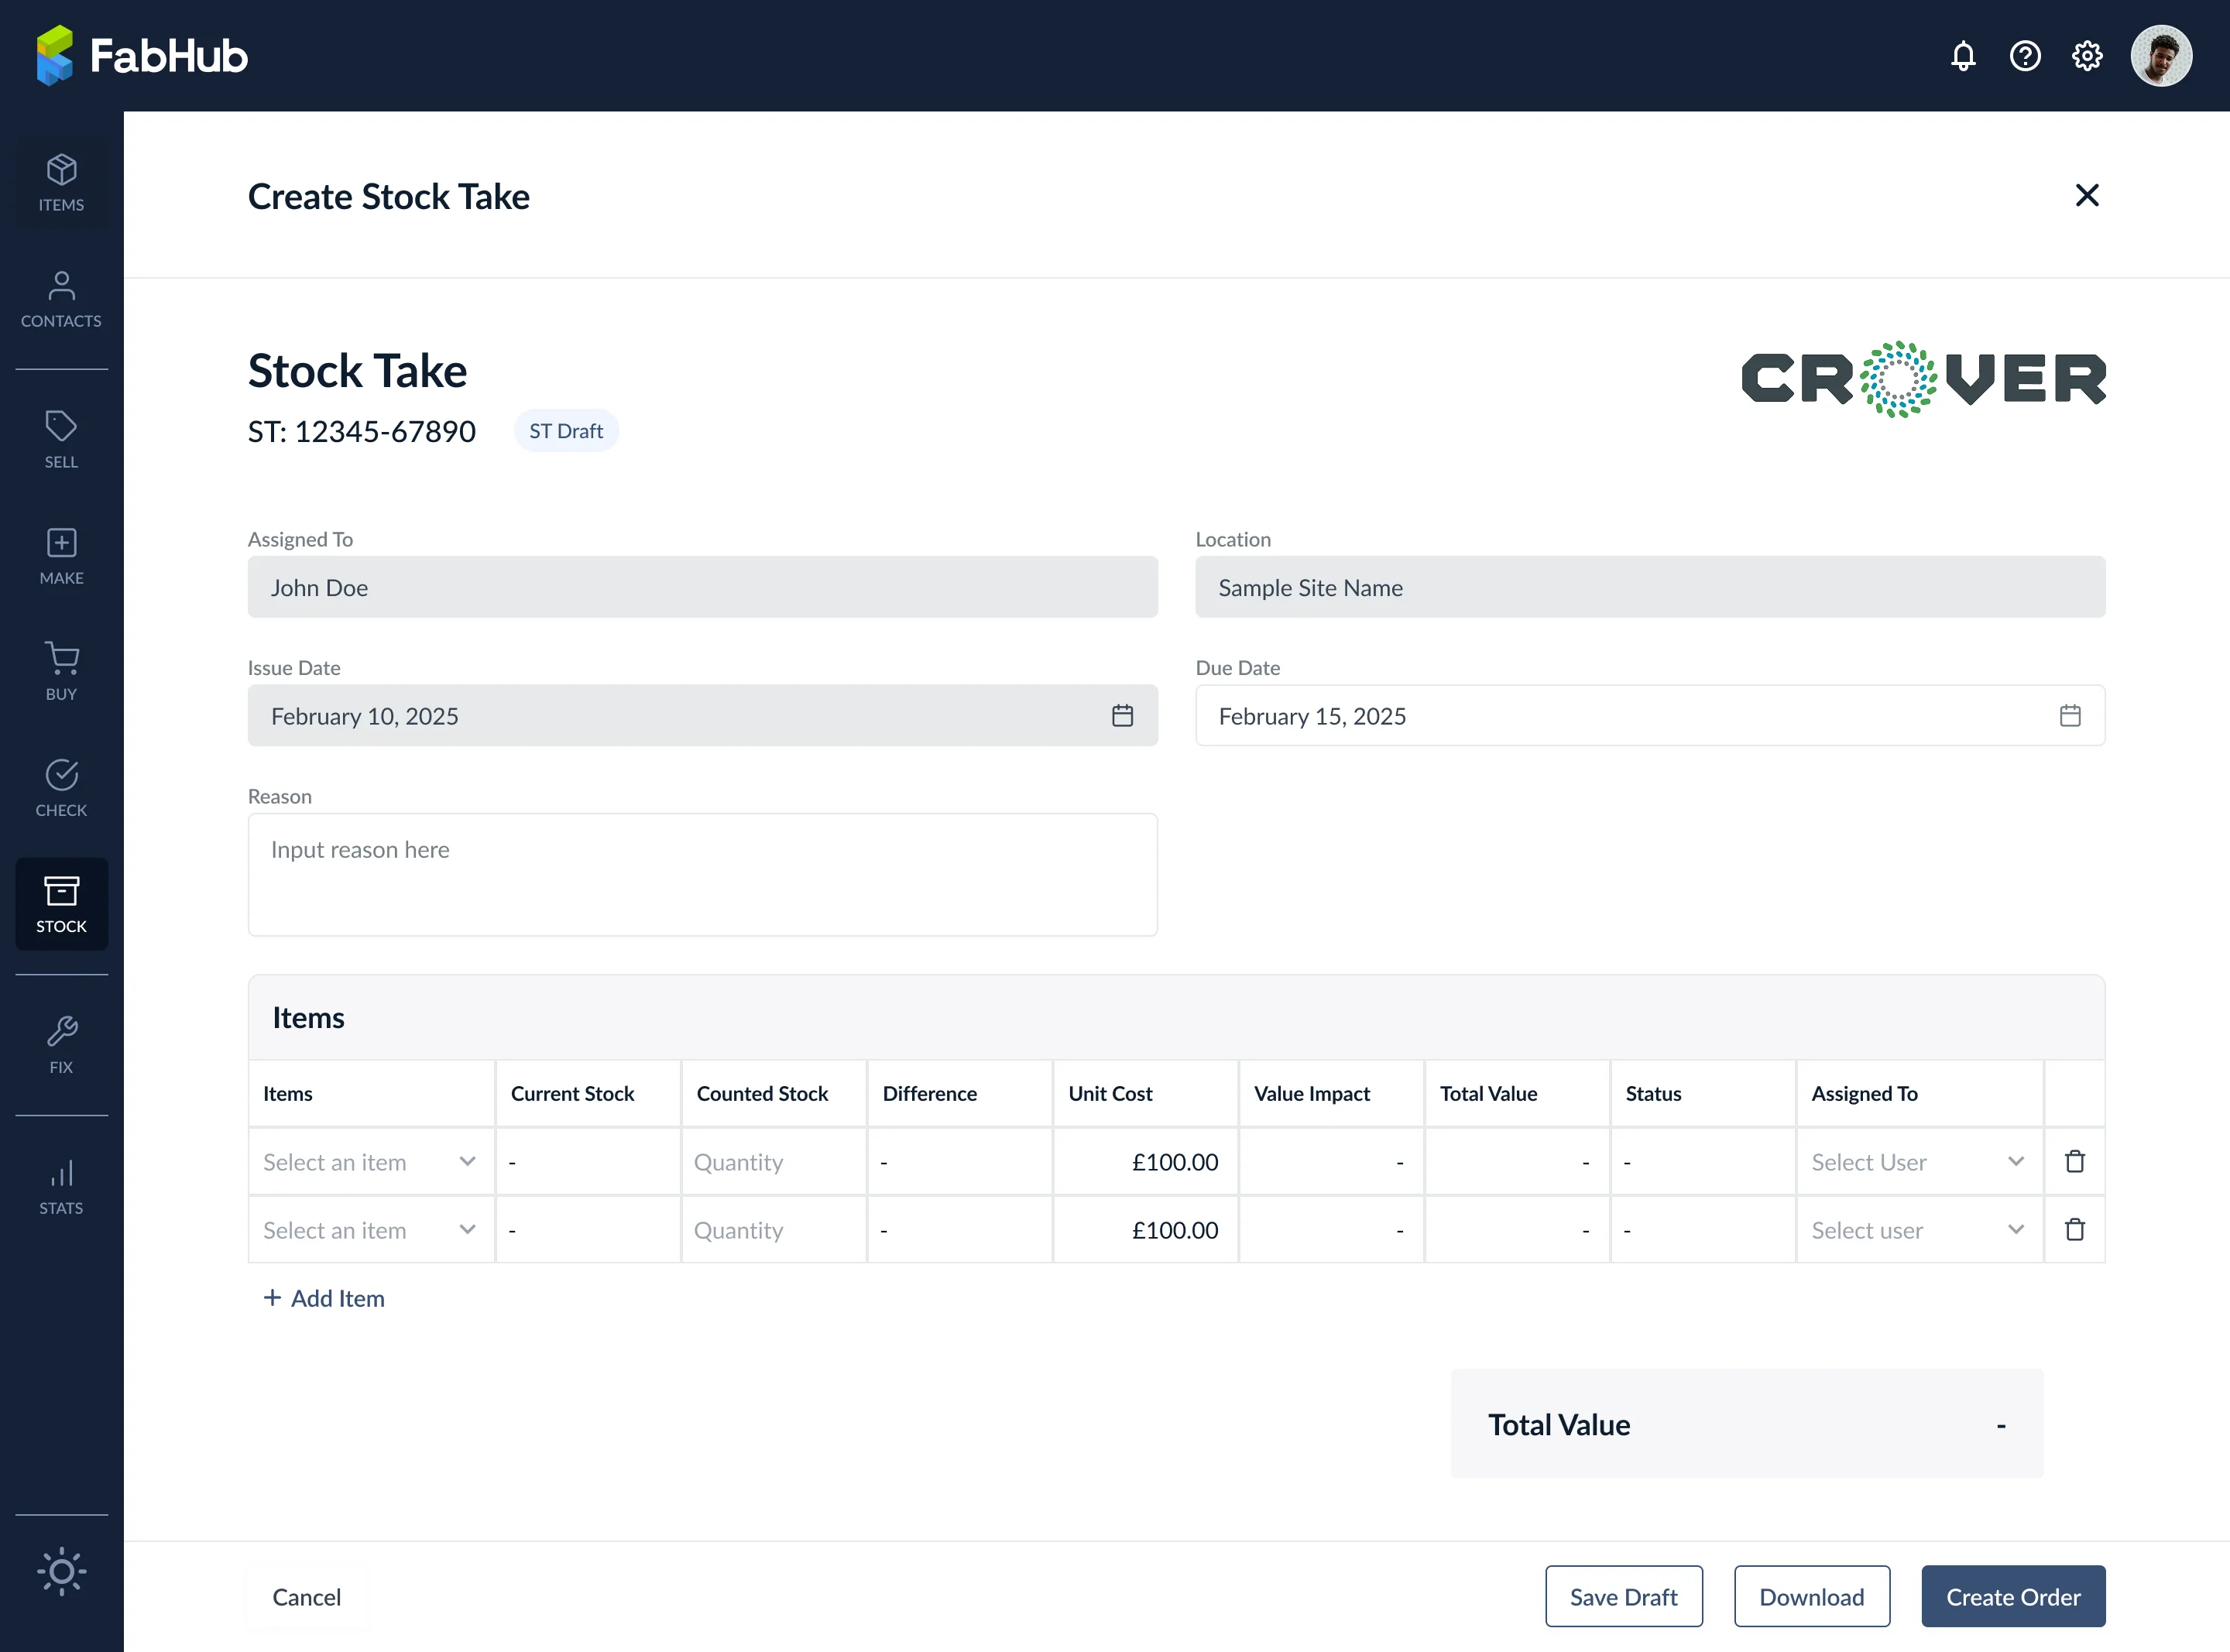
Task: Expand first row Select an item dropdown
Action: pos(371,1162)
